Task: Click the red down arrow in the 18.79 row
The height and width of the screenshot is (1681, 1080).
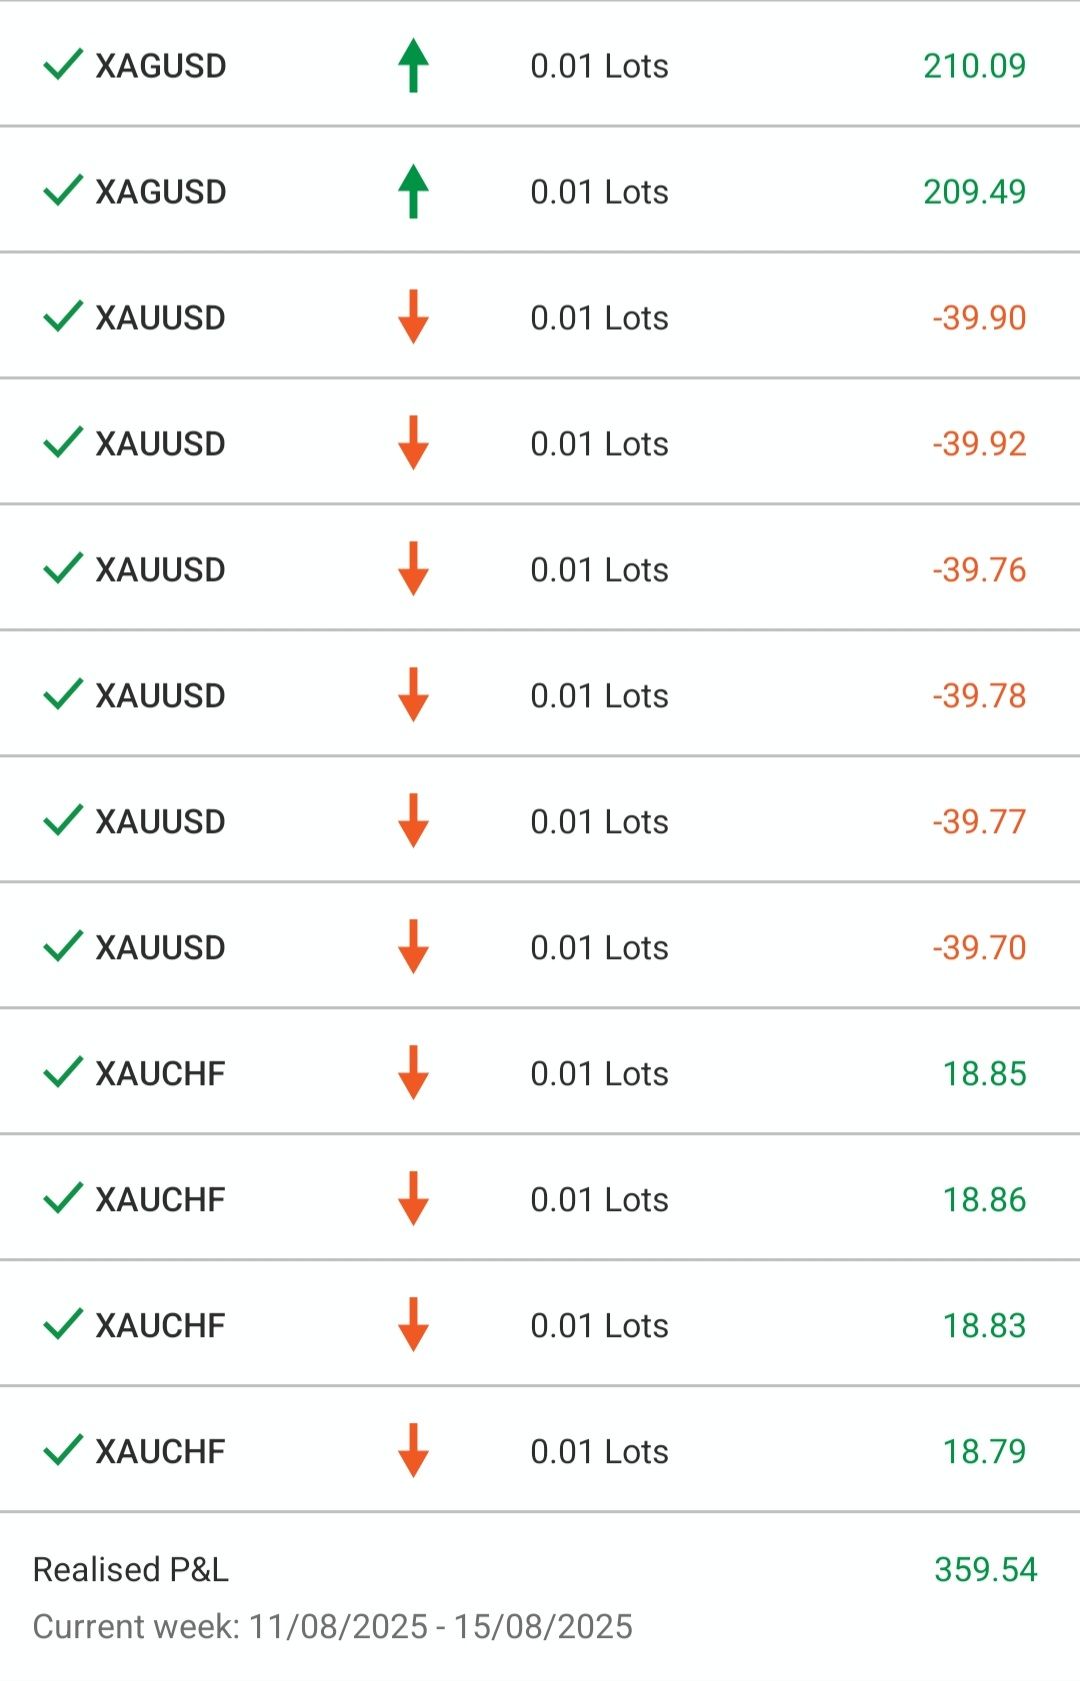Action: click(x=413, y=1451)
